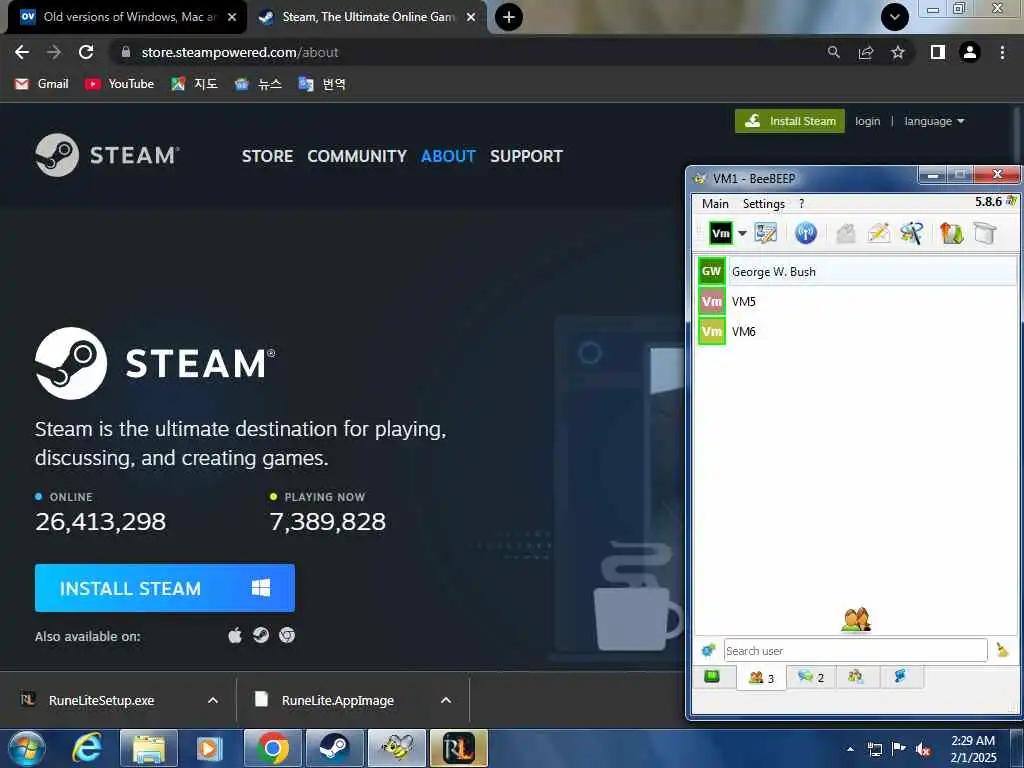Open the STORE navigation item
Viewport: 1024px width, 768px height.
point(267,156)
